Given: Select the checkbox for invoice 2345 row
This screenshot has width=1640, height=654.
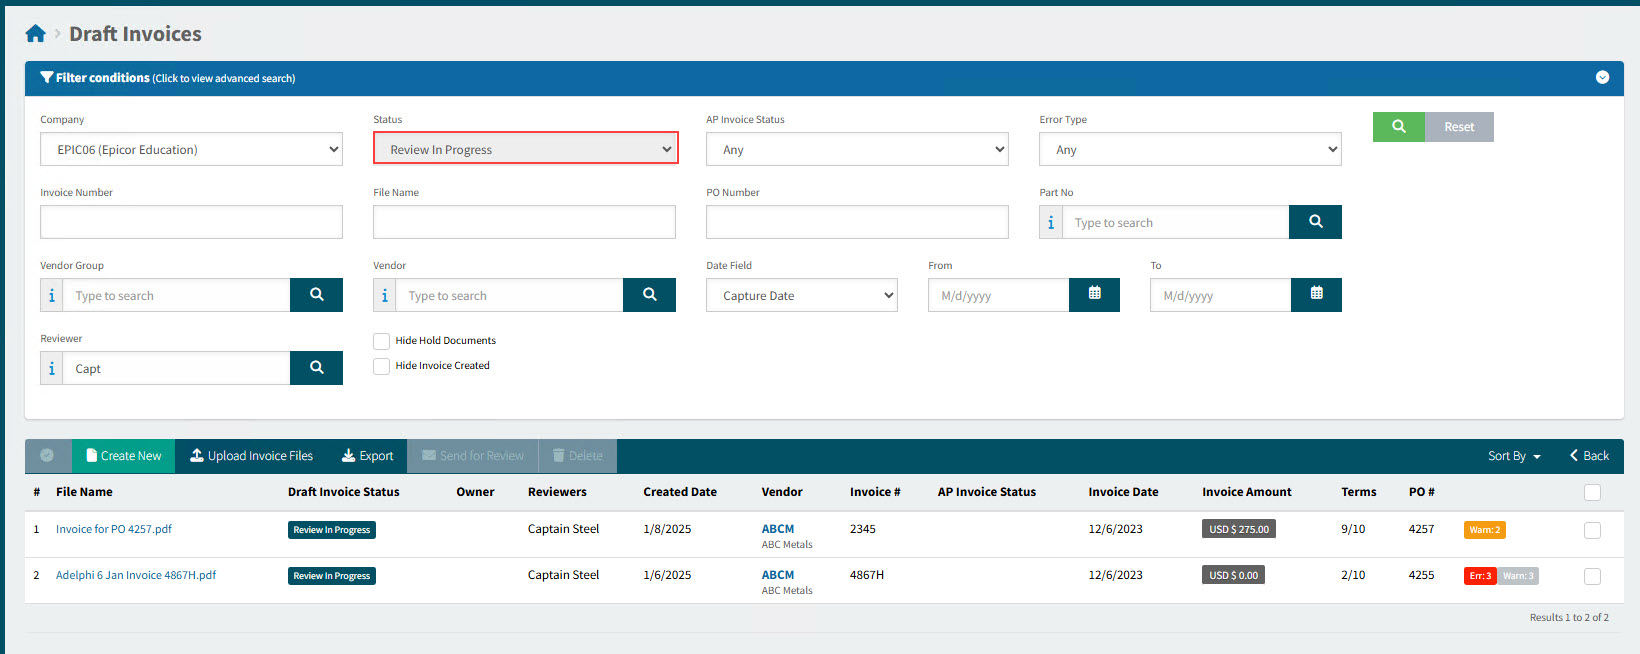Looking at the screenshot, I should pos(1592,530).
